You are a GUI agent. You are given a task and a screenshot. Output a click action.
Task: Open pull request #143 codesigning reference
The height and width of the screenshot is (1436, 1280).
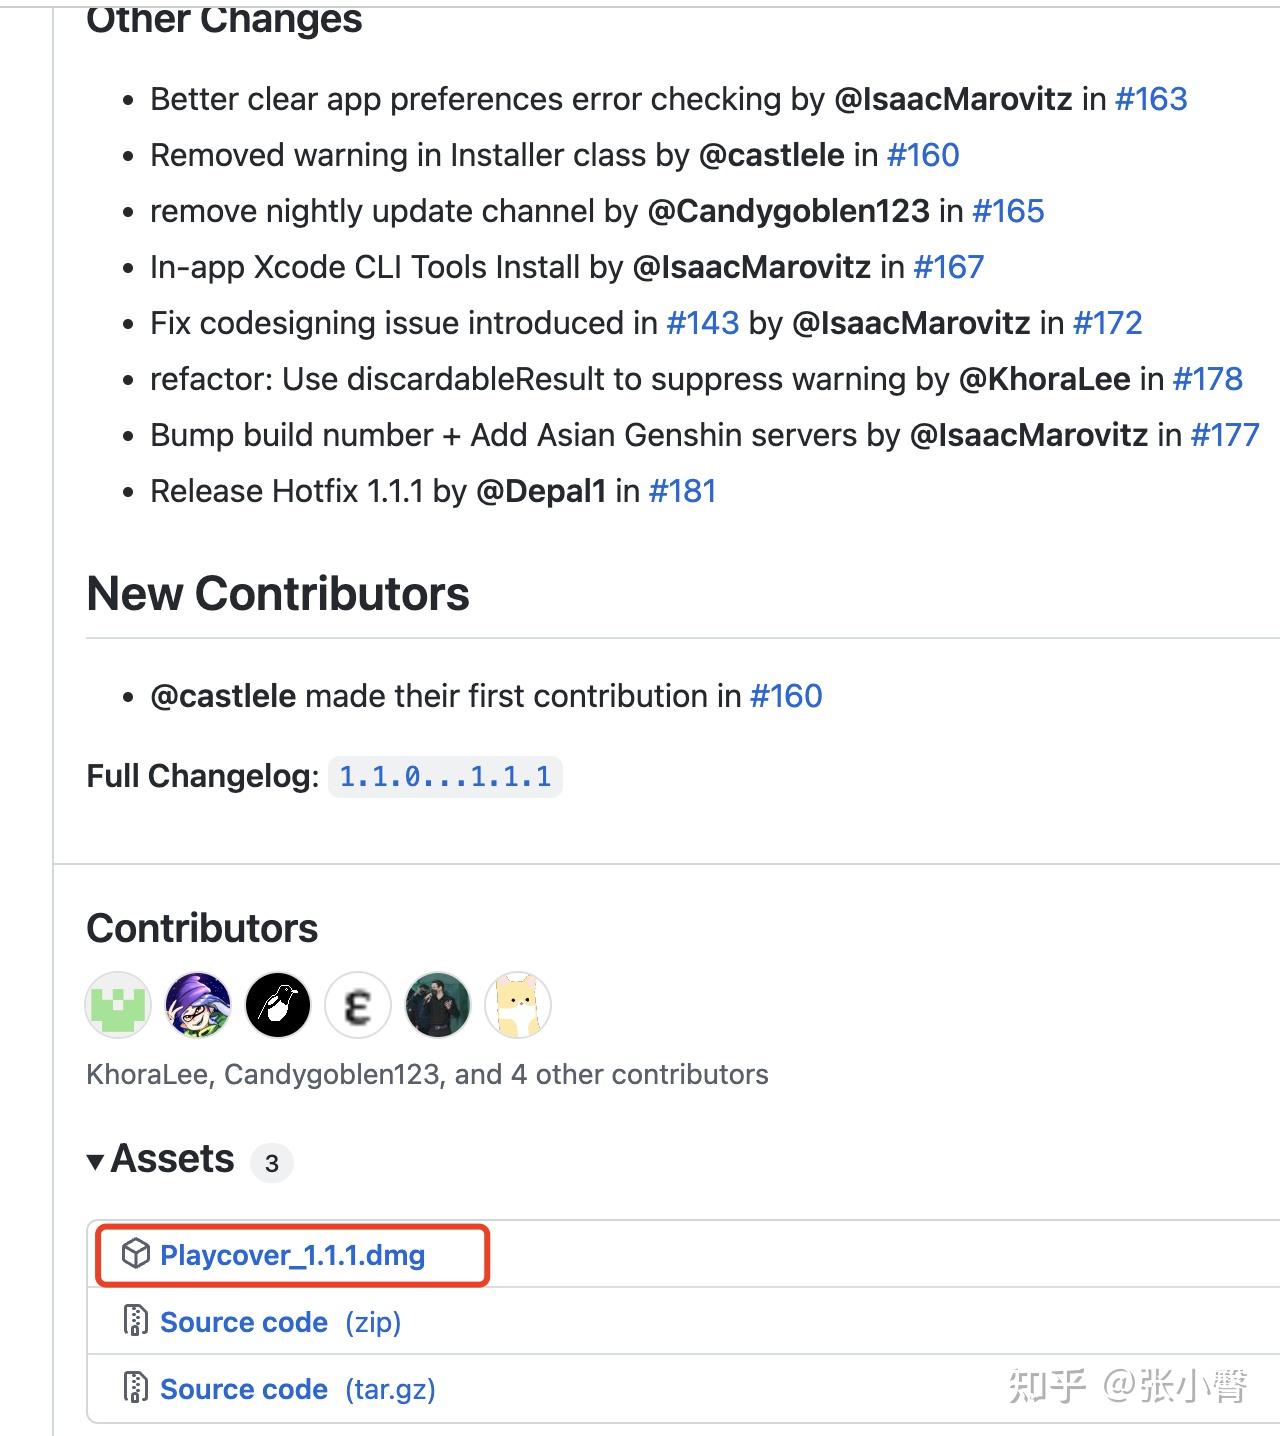[x=703, y=323]
